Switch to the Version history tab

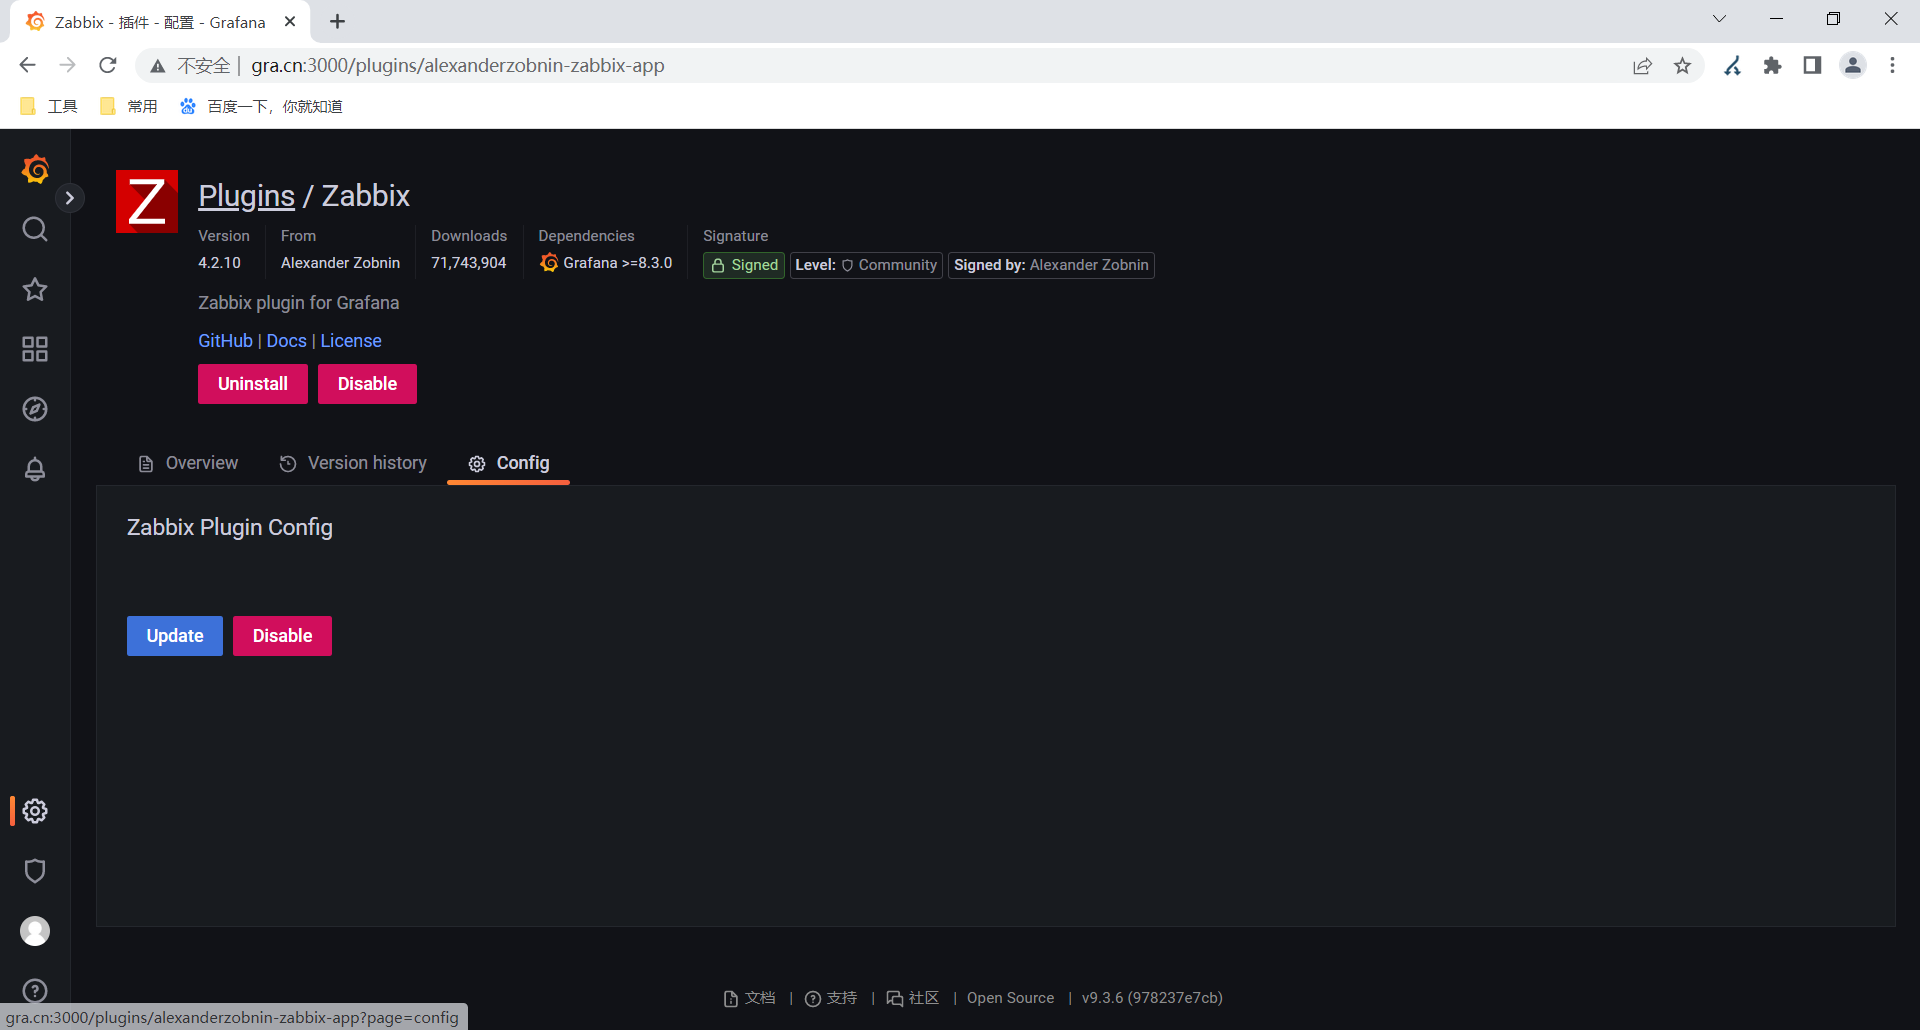(353, 463)
